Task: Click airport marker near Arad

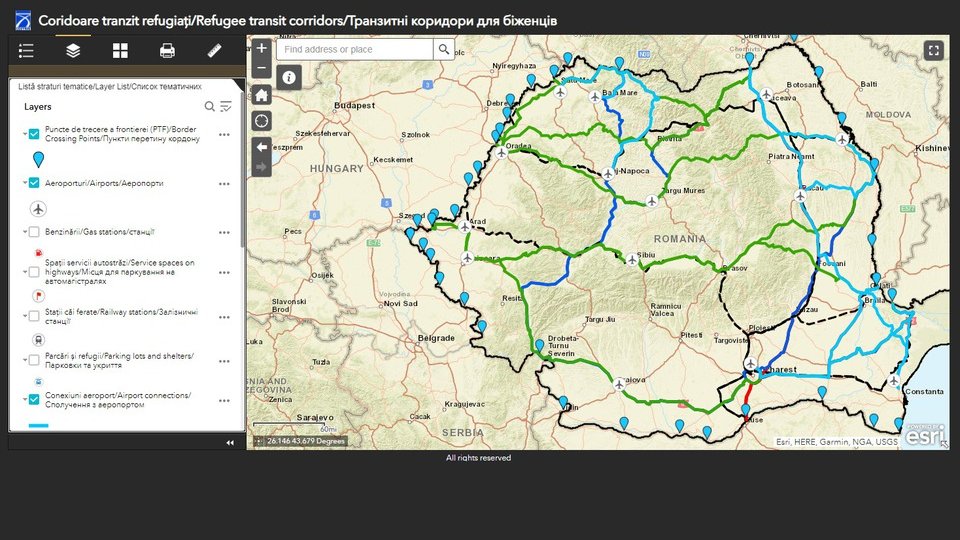Action: tap(465, 227)
